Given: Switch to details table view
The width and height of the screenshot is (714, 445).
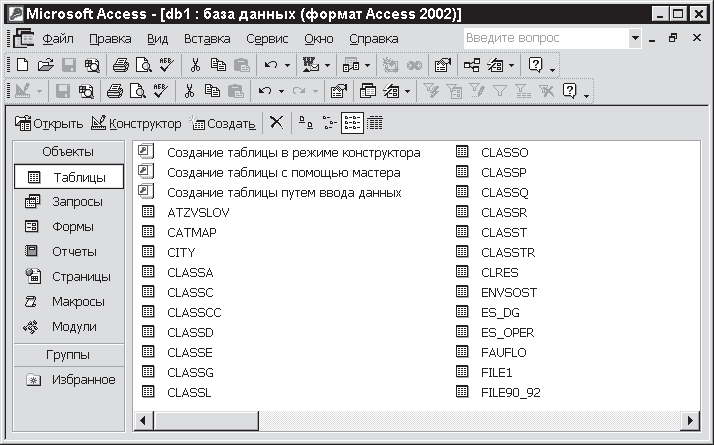Looking at the screenshot, I should (x=375, y=123).
